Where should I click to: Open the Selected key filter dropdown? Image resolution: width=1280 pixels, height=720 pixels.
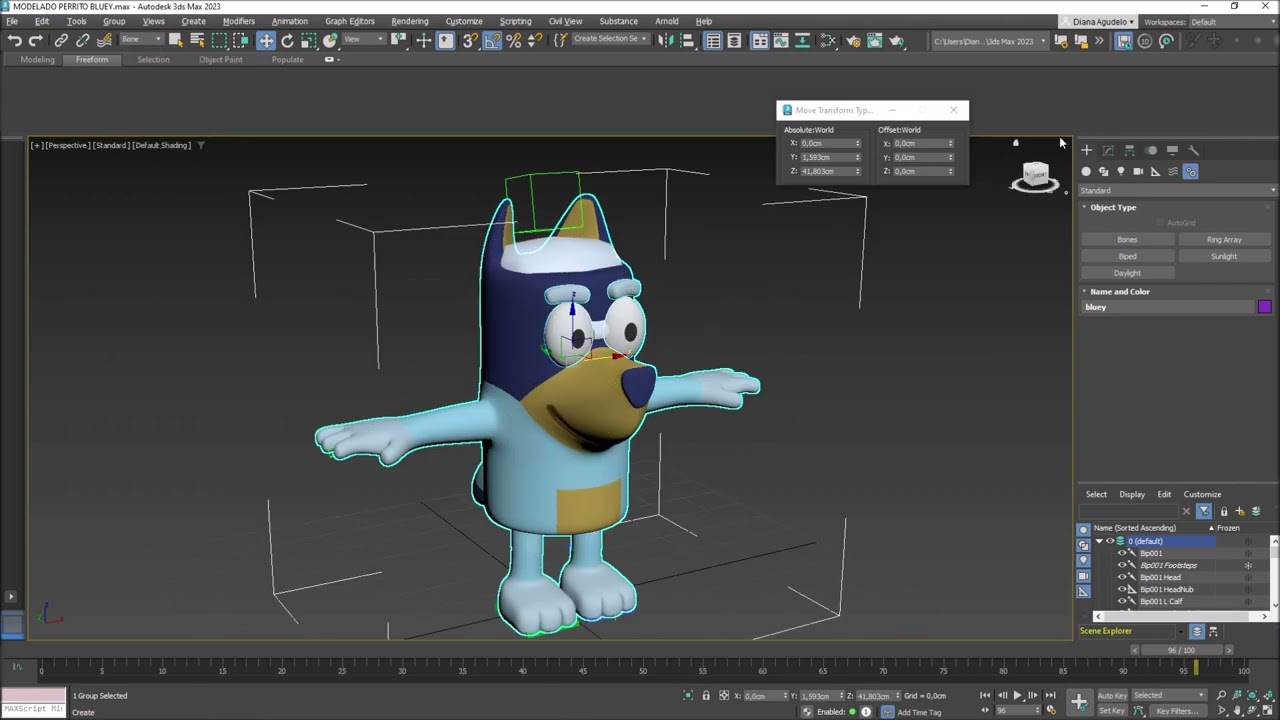coord(1169,695)
